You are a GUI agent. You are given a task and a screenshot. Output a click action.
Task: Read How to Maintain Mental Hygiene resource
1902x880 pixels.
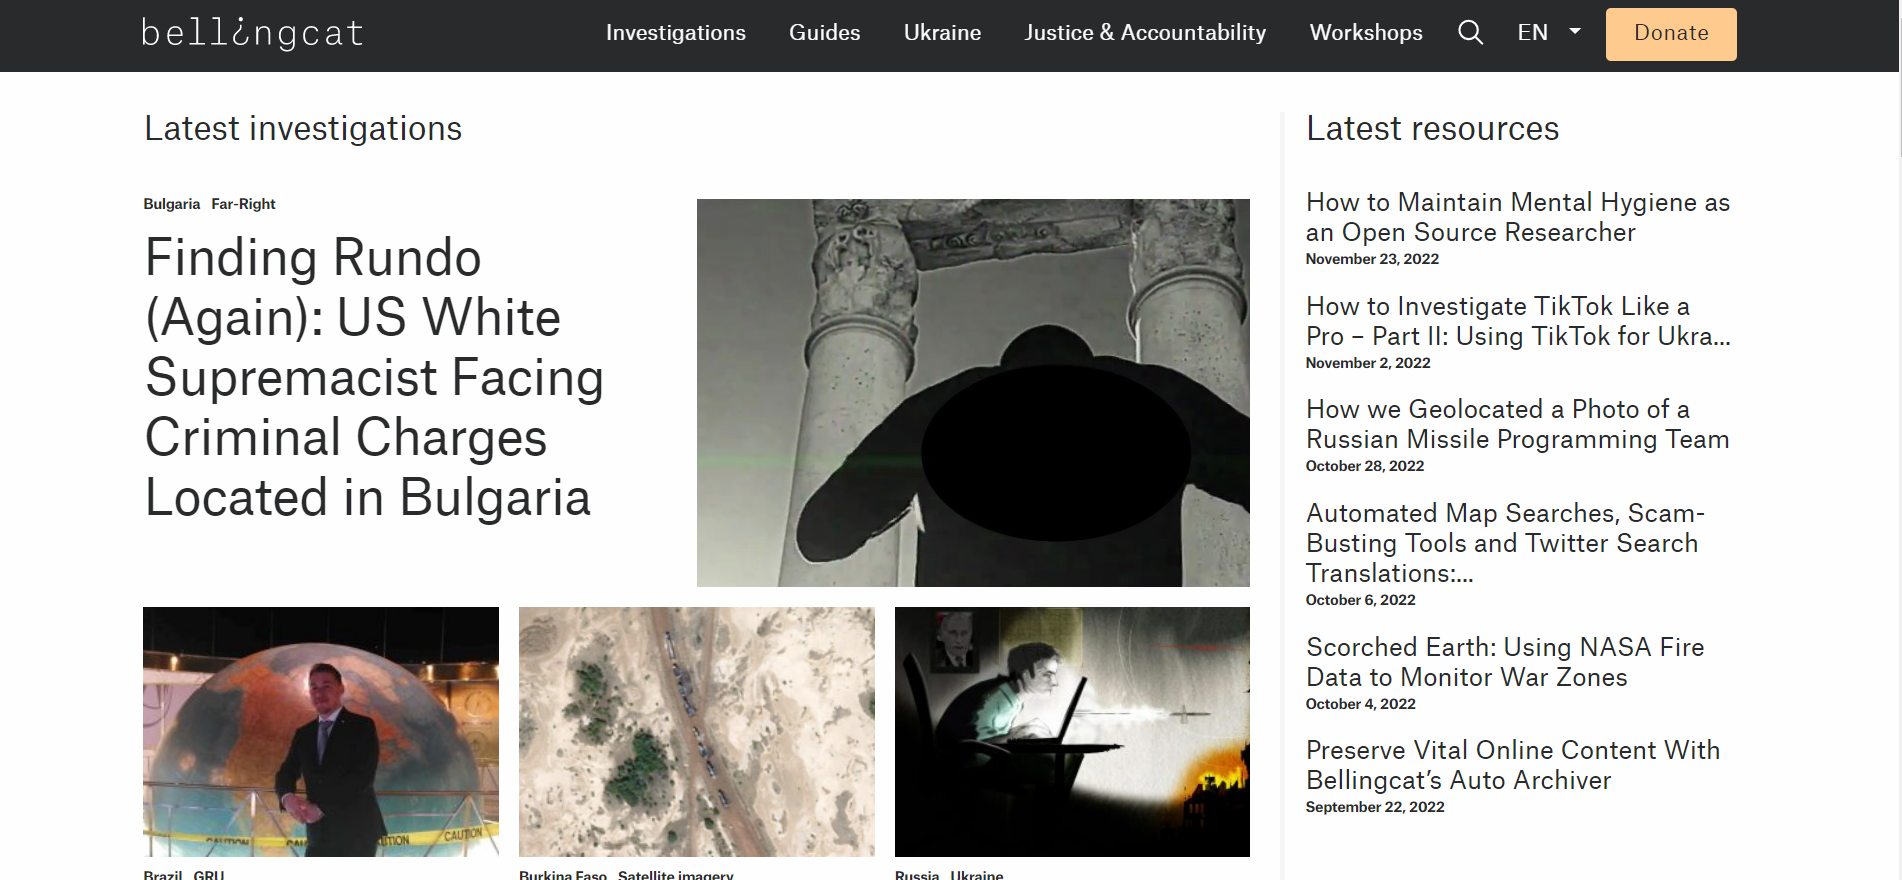[1518, 217]
